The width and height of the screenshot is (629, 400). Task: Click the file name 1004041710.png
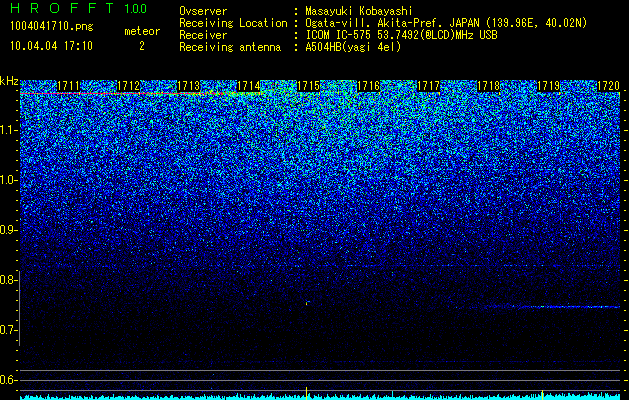[52, 26]
